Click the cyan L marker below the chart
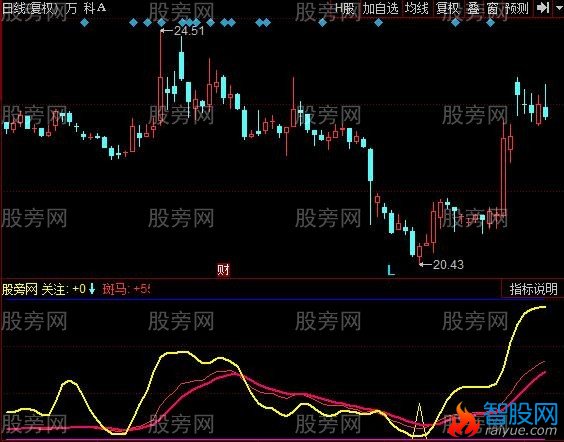The width and height of the screenshot is (564, 442). 391,270
